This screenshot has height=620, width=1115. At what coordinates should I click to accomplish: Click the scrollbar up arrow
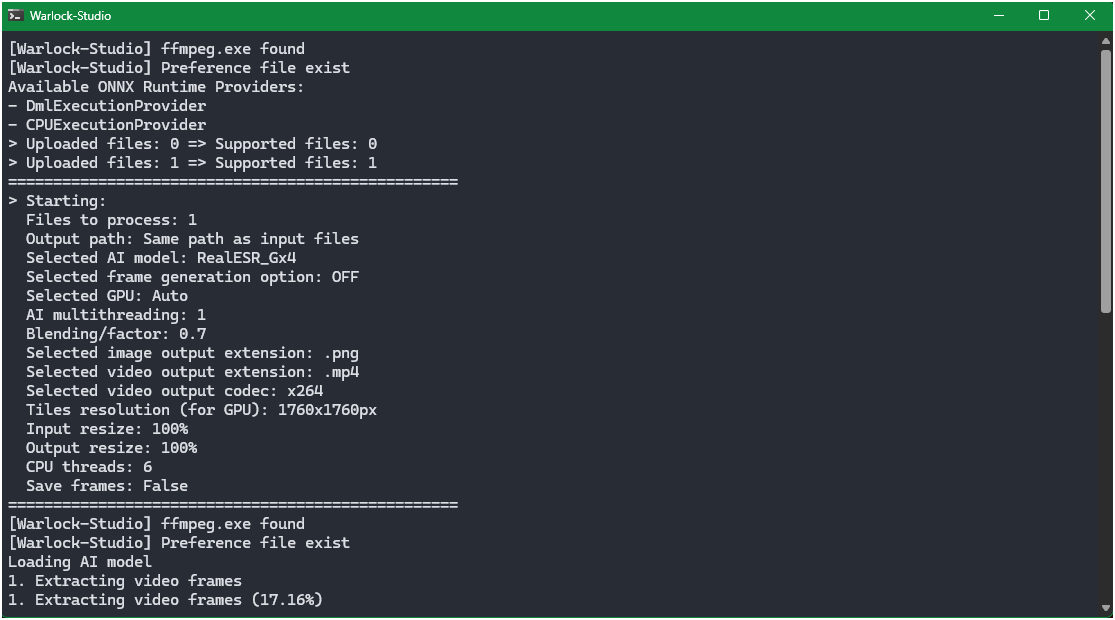pyautogui.click(x=1106, y=42)
